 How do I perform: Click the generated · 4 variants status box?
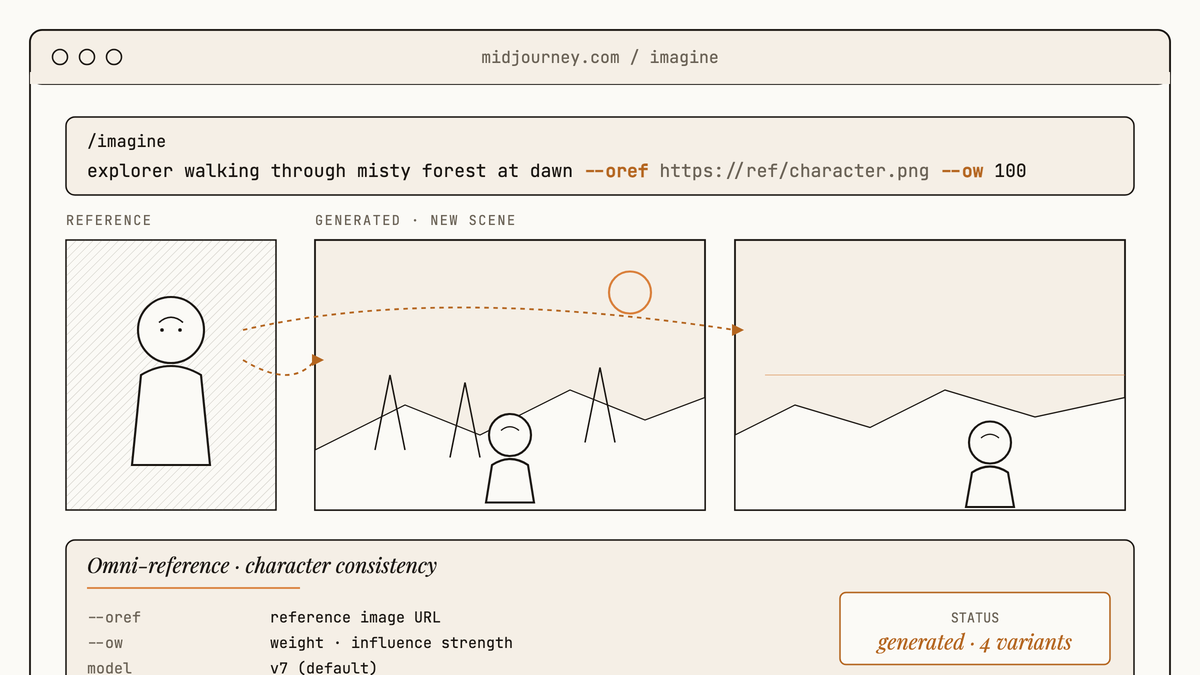click(x=975, y=629)
